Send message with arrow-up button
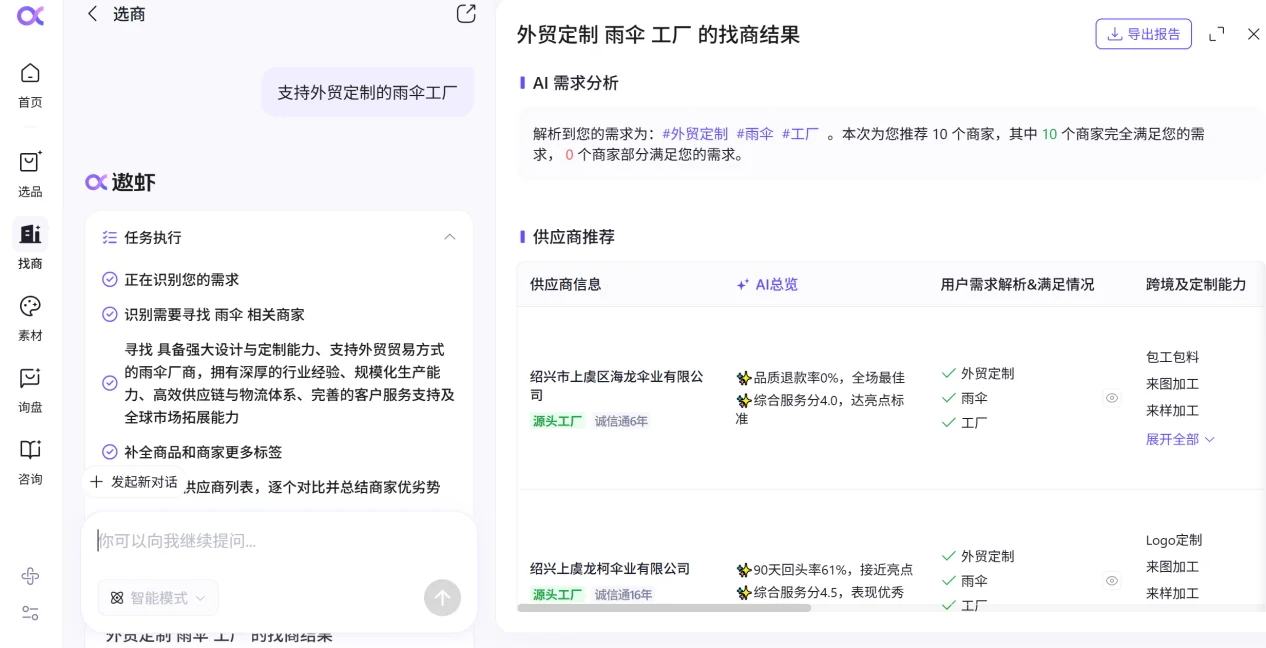The width and height of the screenshot is (1266, 648). 442,598
